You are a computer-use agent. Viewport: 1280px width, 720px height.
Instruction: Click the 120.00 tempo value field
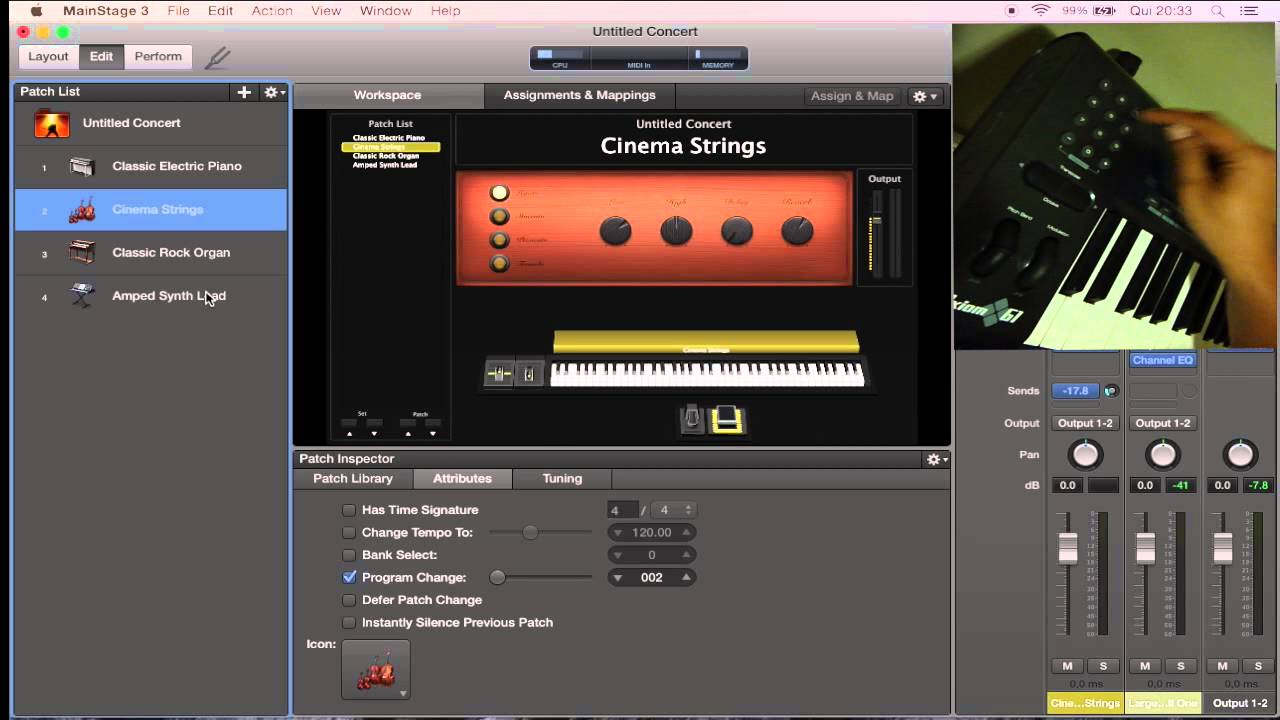651,533
